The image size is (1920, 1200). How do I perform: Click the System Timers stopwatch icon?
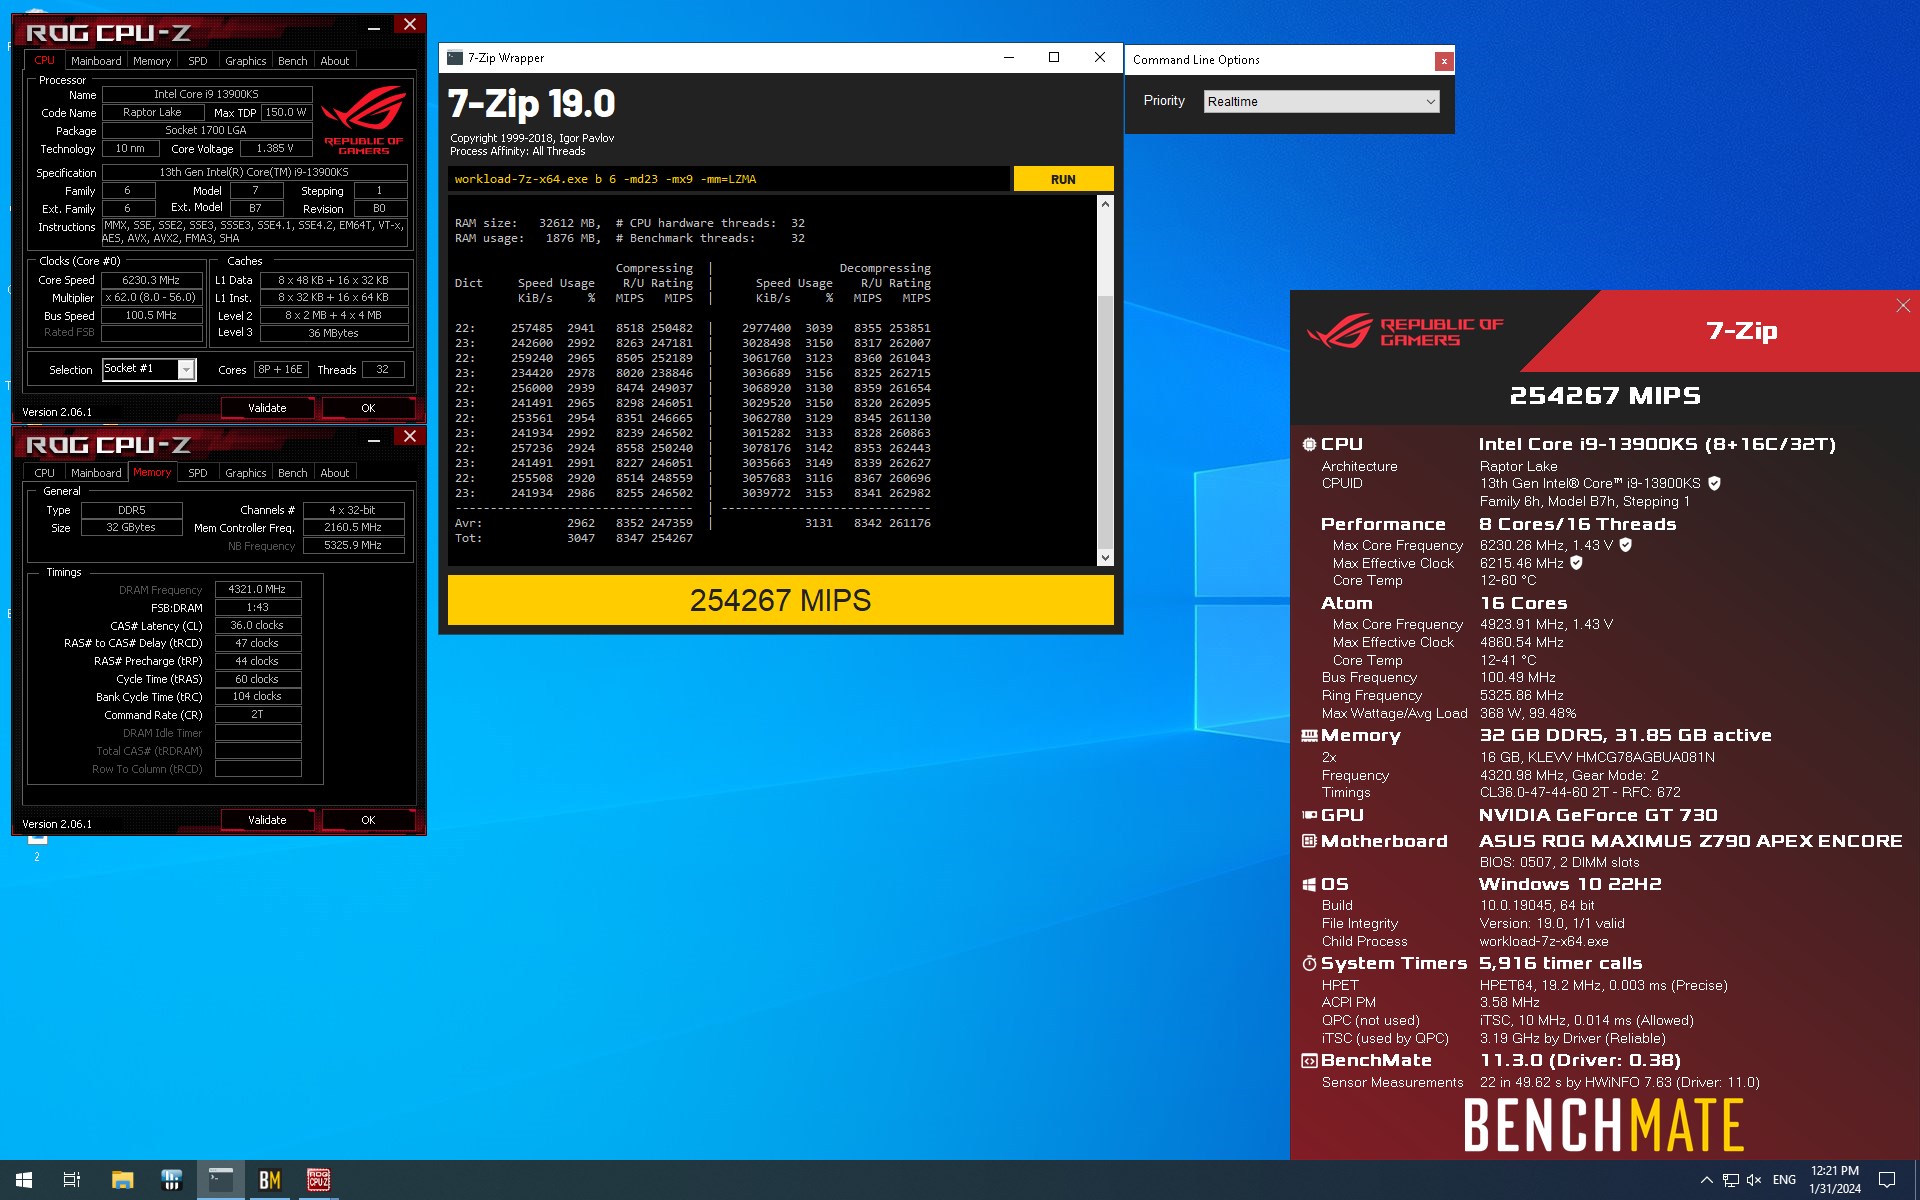[x=1309, y=963]
